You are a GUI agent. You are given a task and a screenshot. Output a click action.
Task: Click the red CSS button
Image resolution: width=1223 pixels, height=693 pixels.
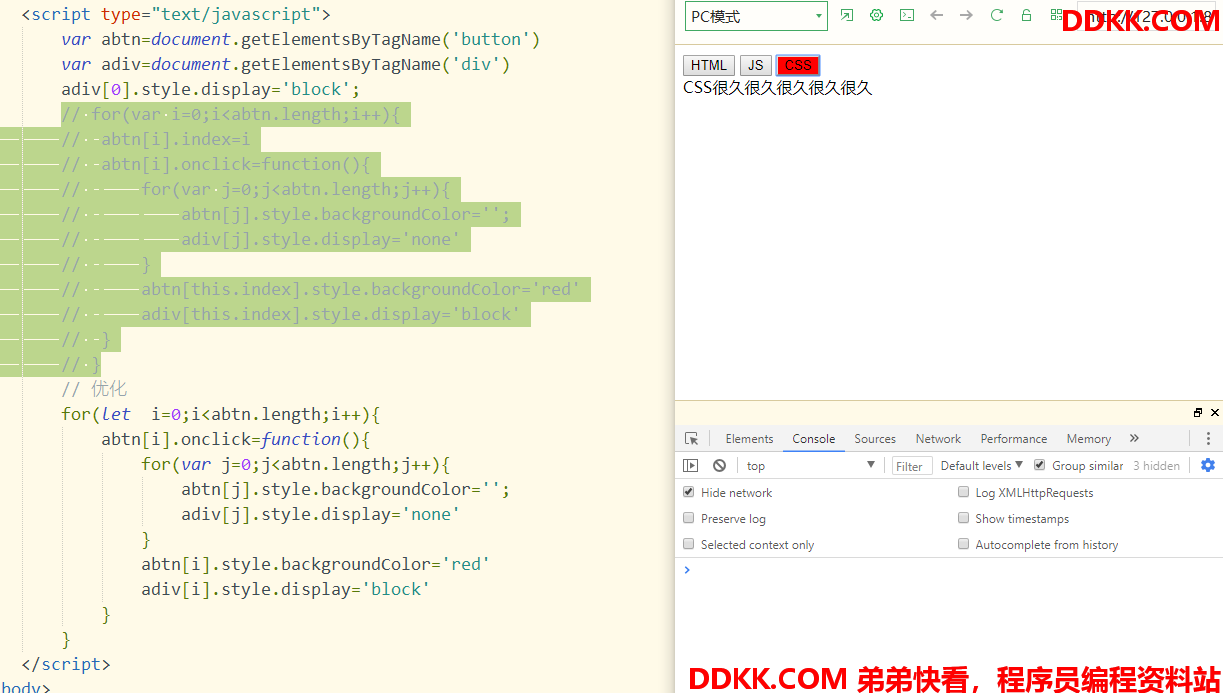[798, 65]
